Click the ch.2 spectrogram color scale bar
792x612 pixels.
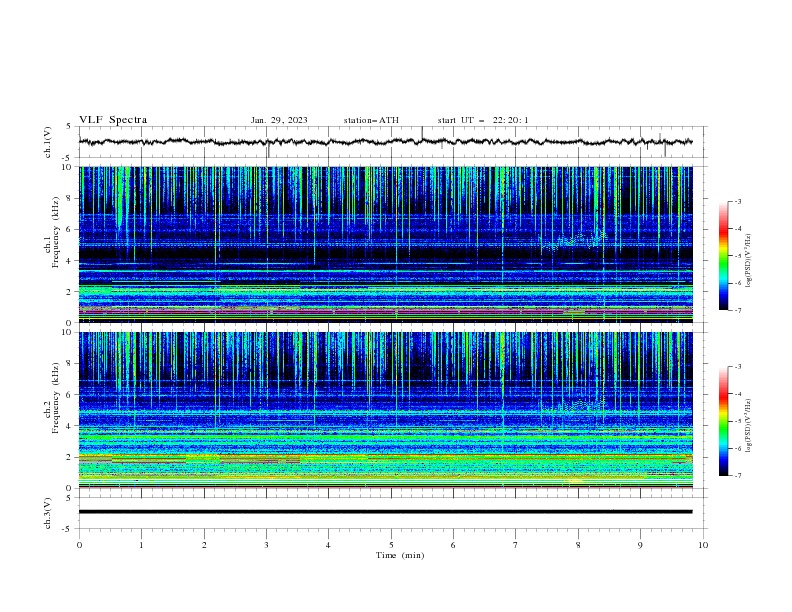(723, 421)
